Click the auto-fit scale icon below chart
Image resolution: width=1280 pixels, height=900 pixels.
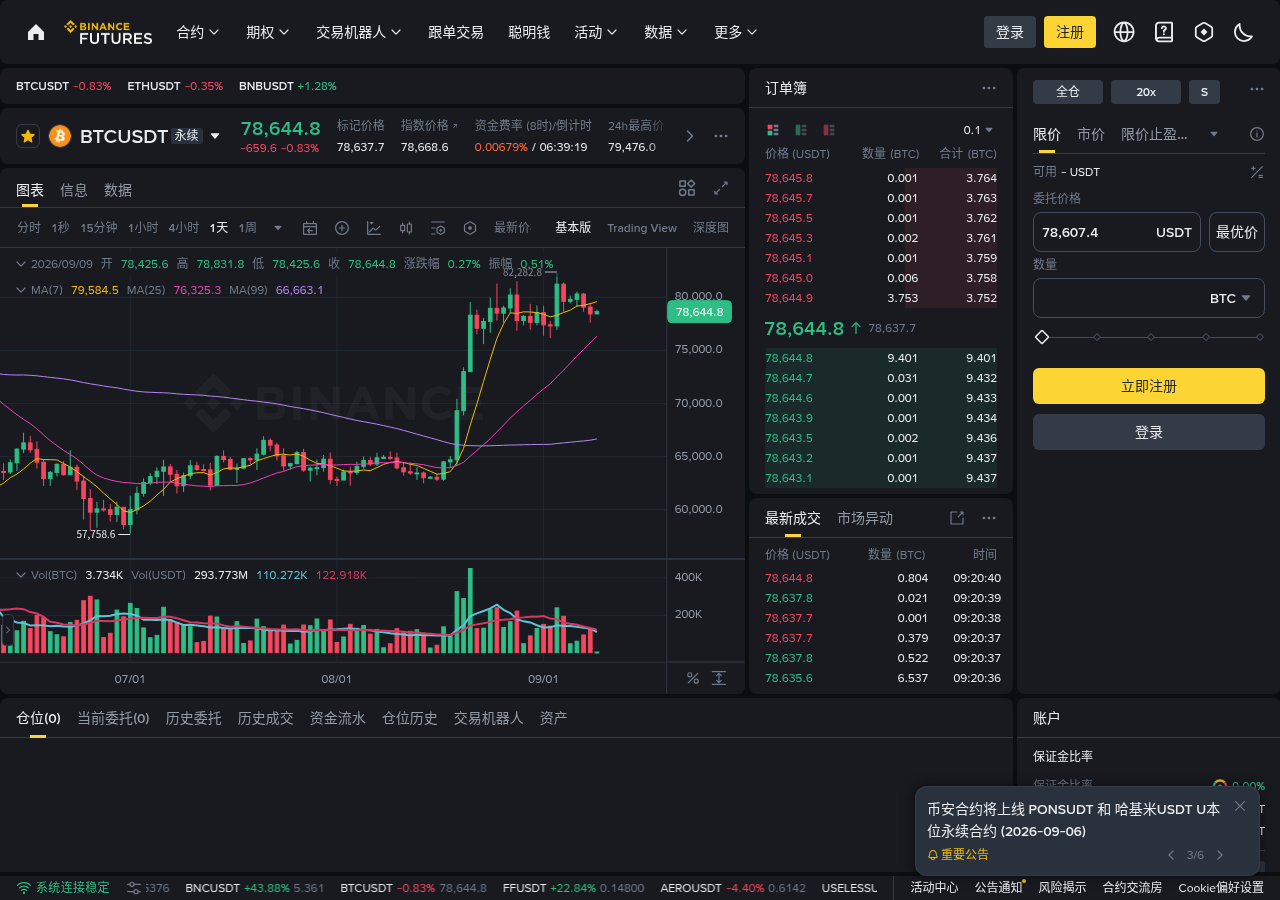coord(719,678)
